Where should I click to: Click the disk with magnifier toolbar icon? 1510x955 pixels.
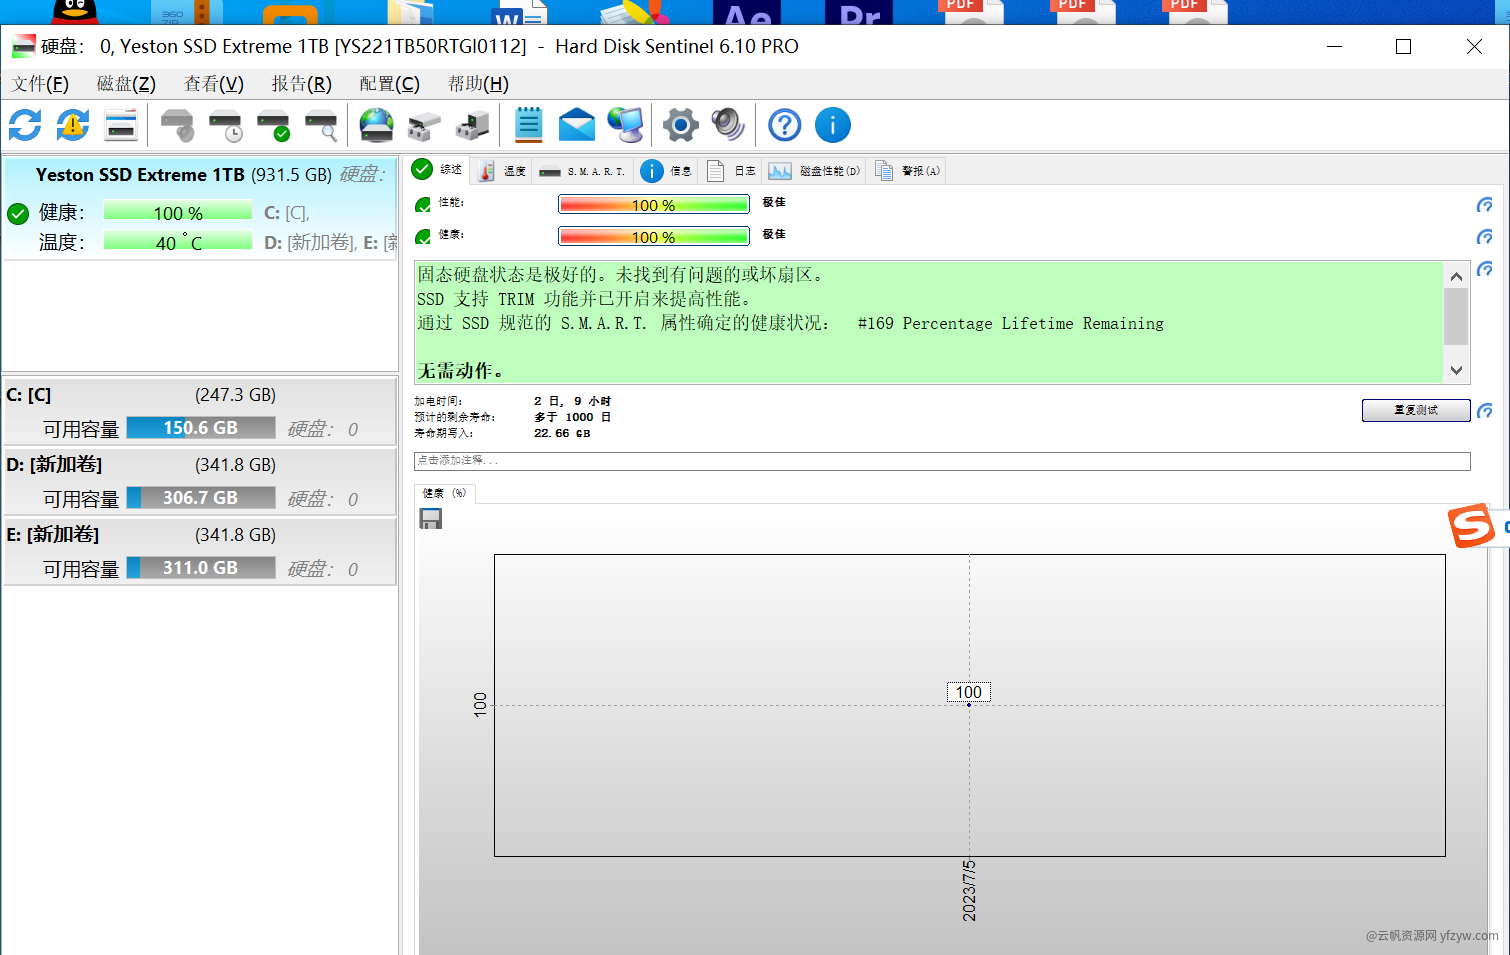tap(322, 125)
